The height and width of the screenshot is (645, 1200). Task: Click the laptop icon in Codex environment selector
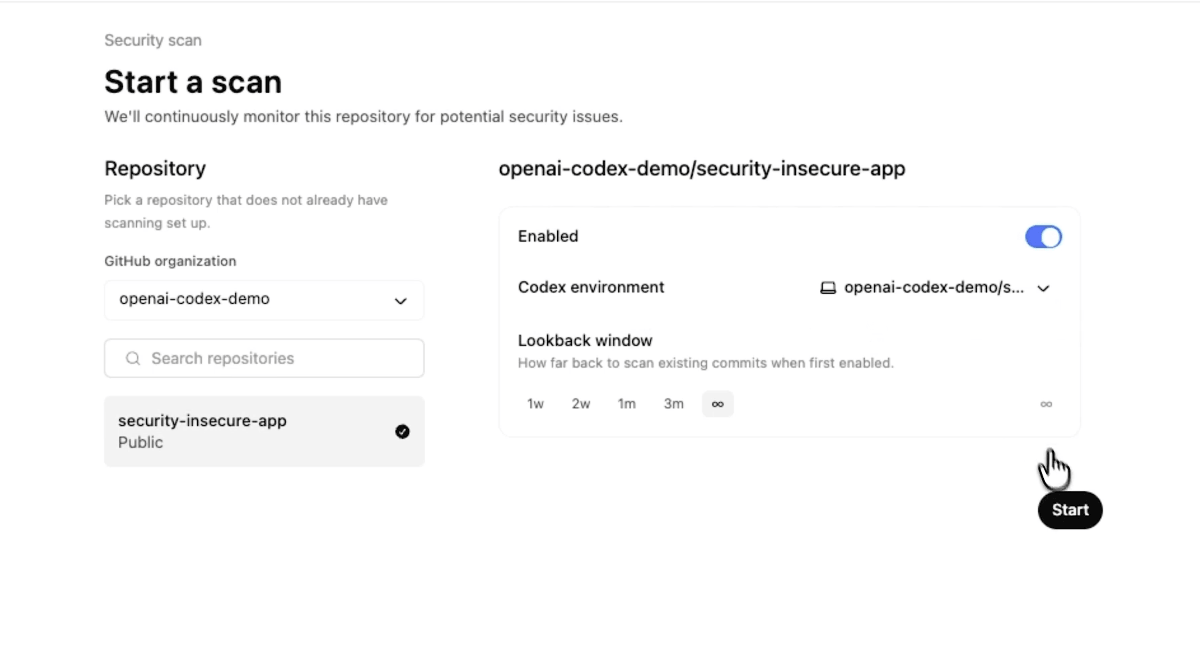point(828,287)
